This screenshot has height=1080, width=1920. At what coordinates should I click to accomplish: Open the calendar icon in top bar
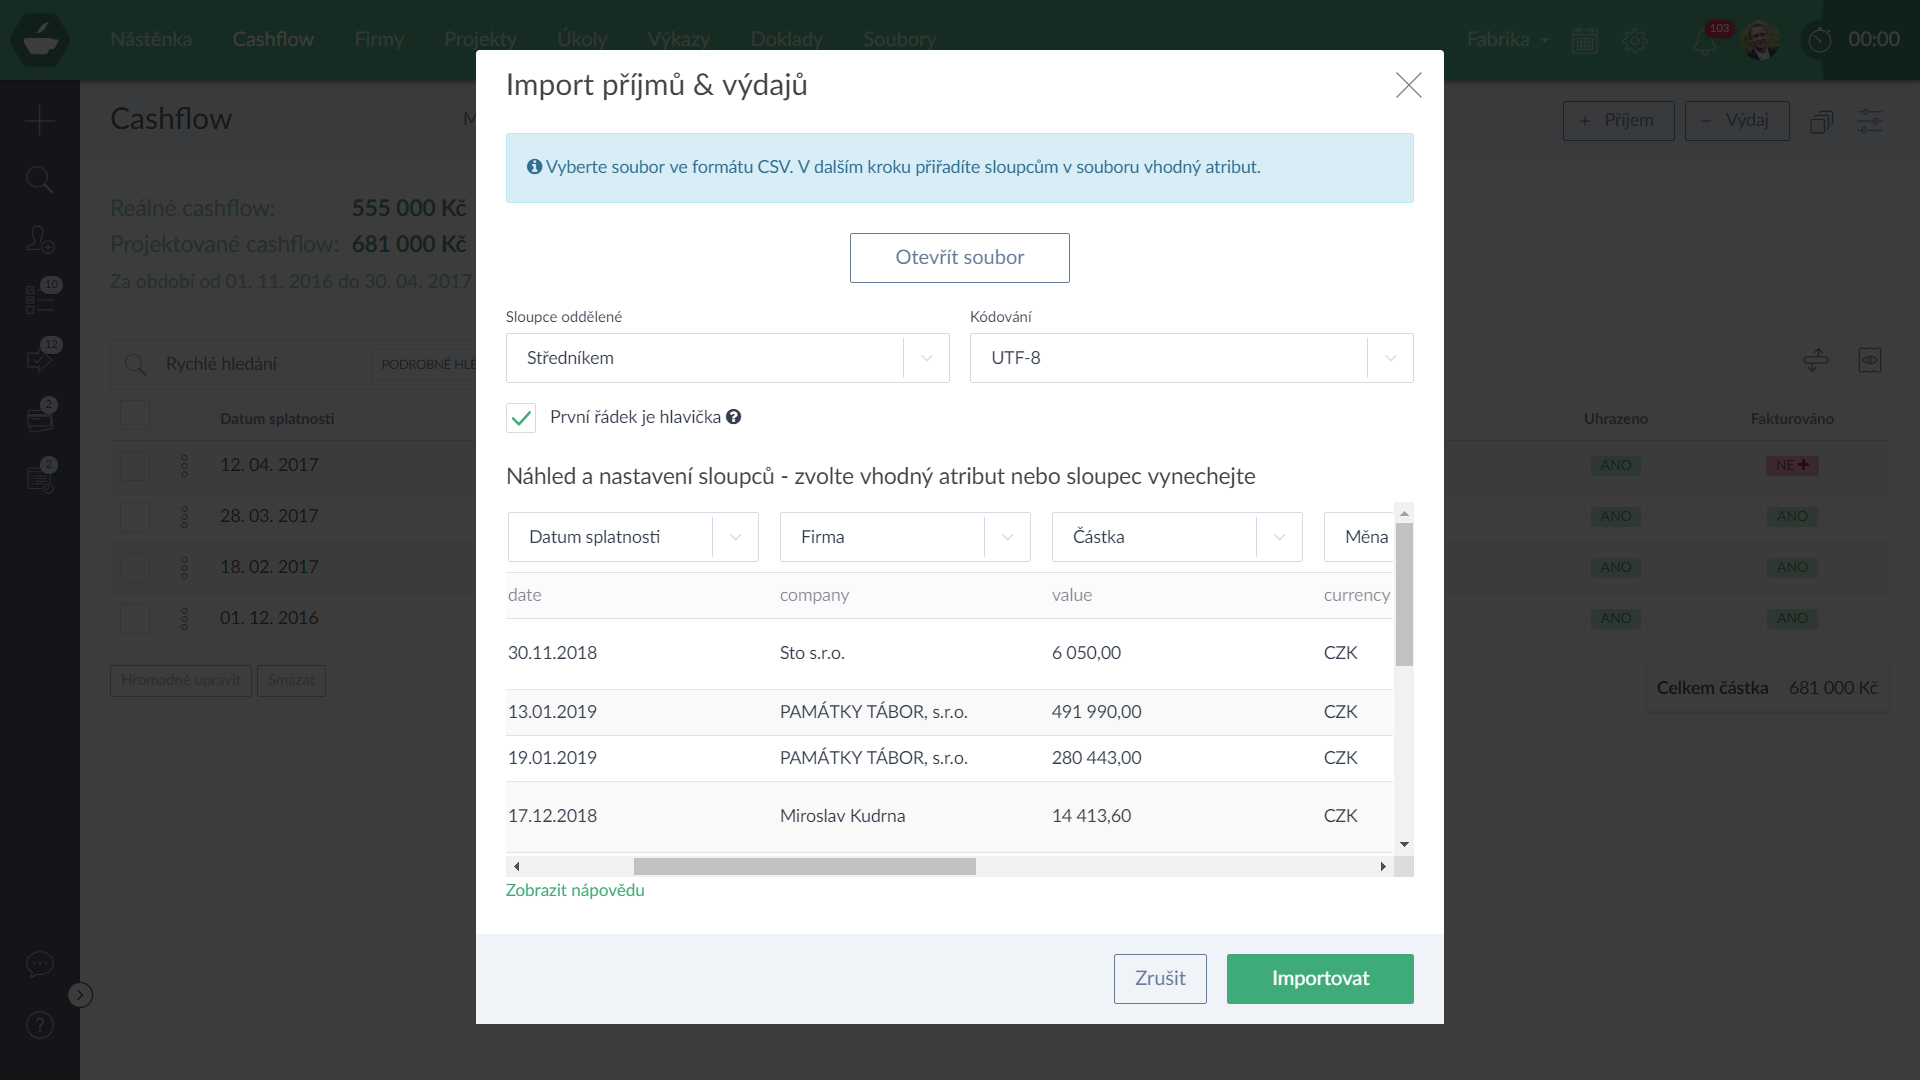point(1585,41)
